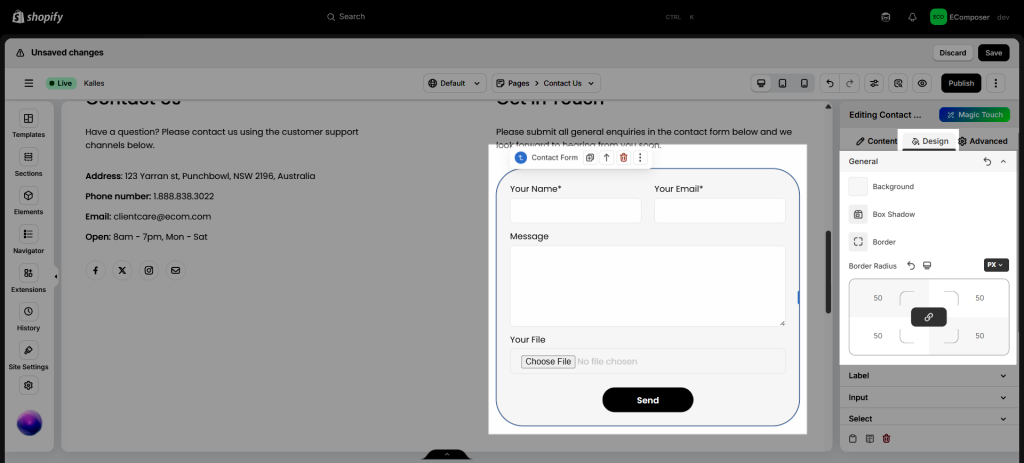Open the Templates panel in sidebar

coord(28,120)
